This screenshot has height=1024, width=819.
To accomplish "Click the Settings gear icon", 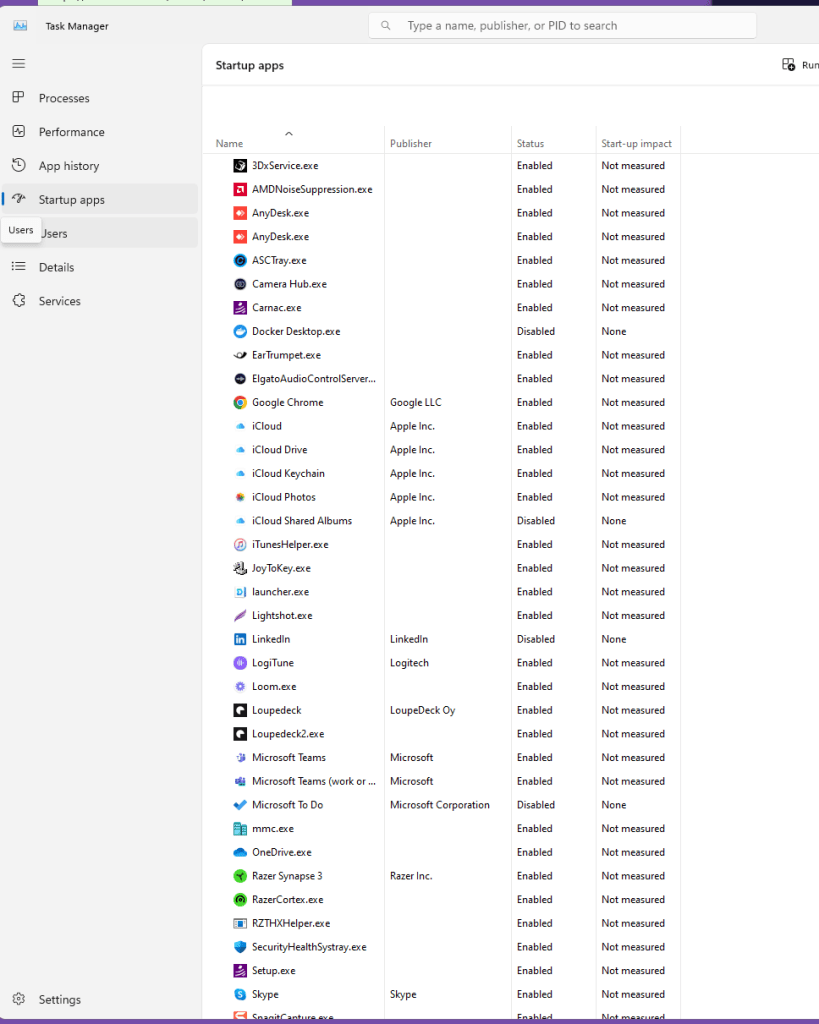I will point(18,999).
